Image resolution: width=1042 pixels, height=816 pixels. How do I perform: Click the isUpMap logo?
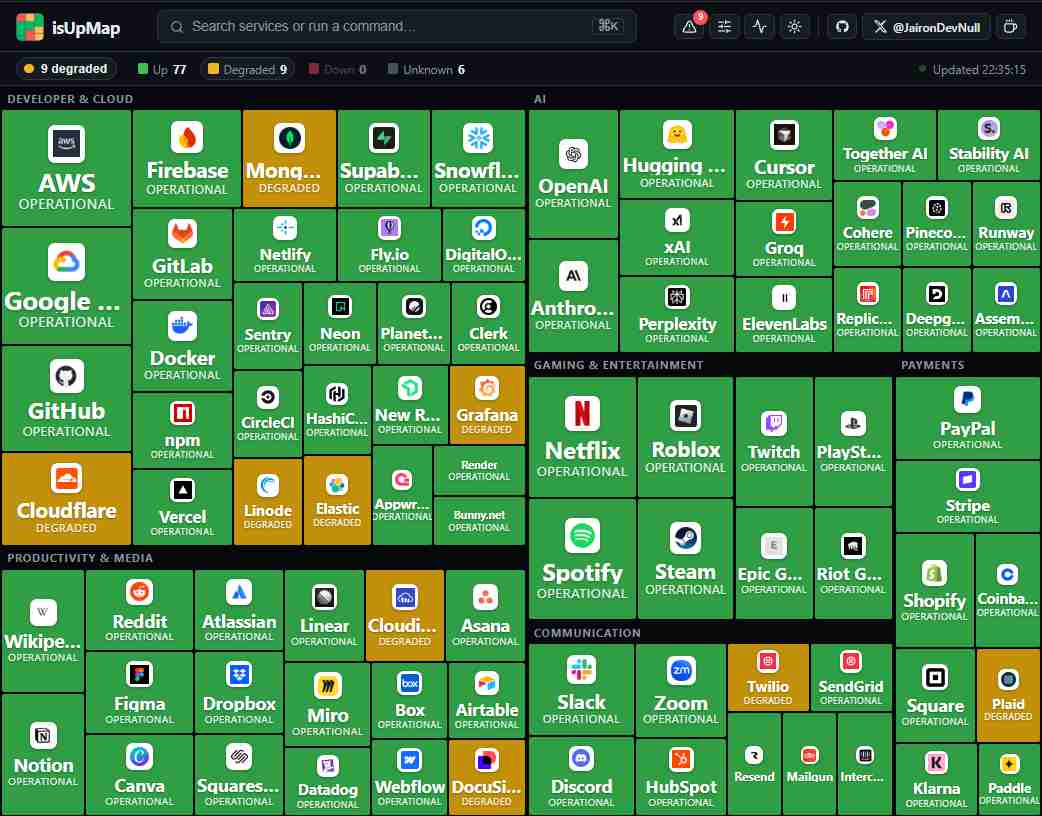pos(68,28)
